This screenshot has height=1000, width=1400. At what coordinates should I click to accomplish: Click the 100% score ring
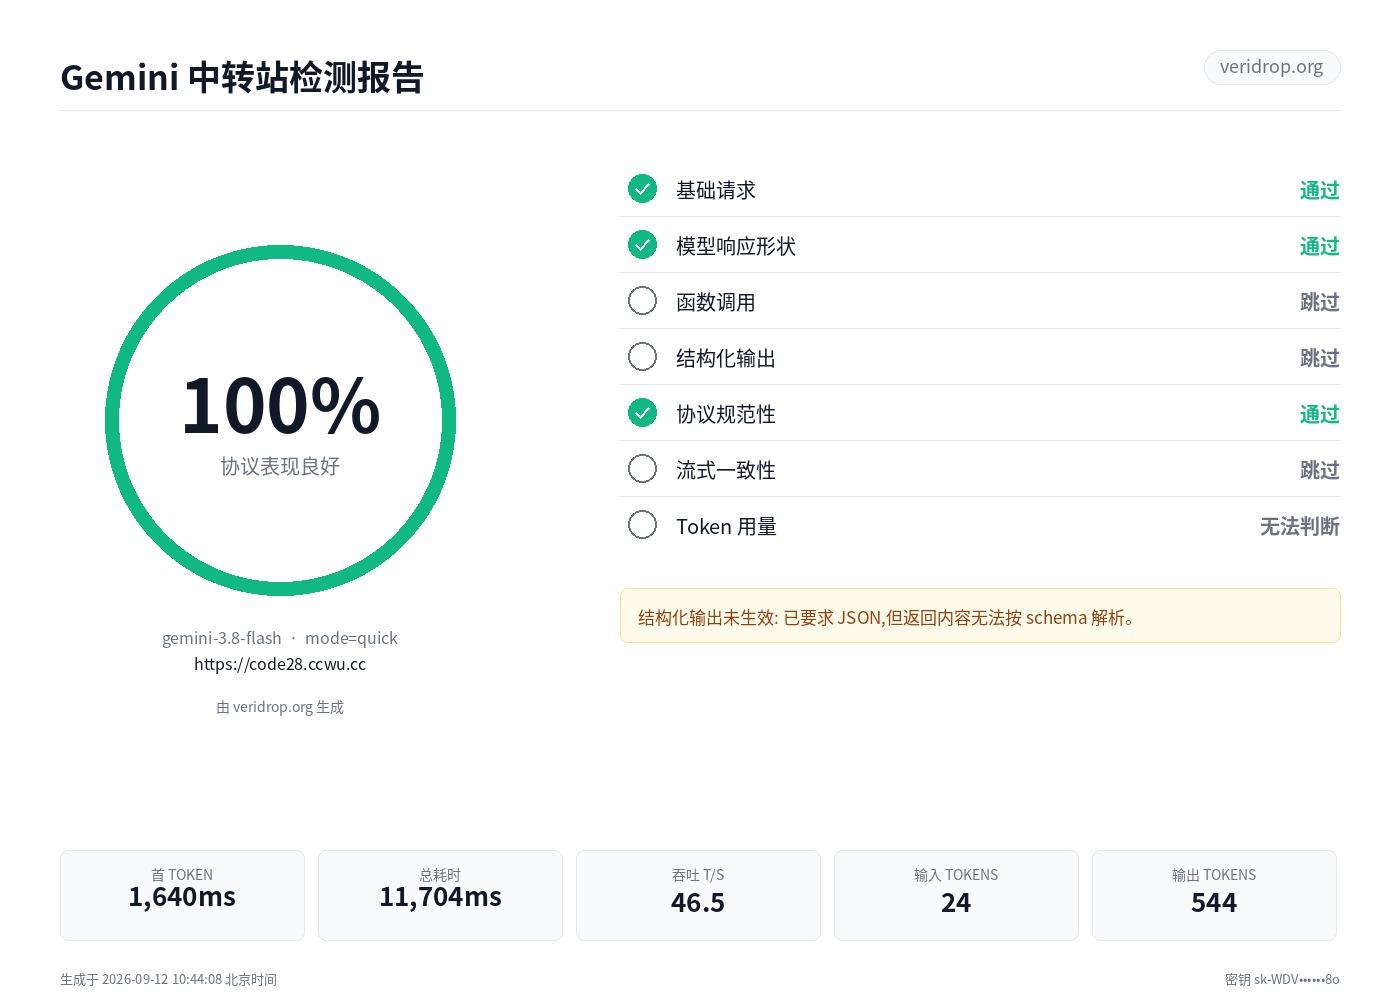tap(280, 421)
